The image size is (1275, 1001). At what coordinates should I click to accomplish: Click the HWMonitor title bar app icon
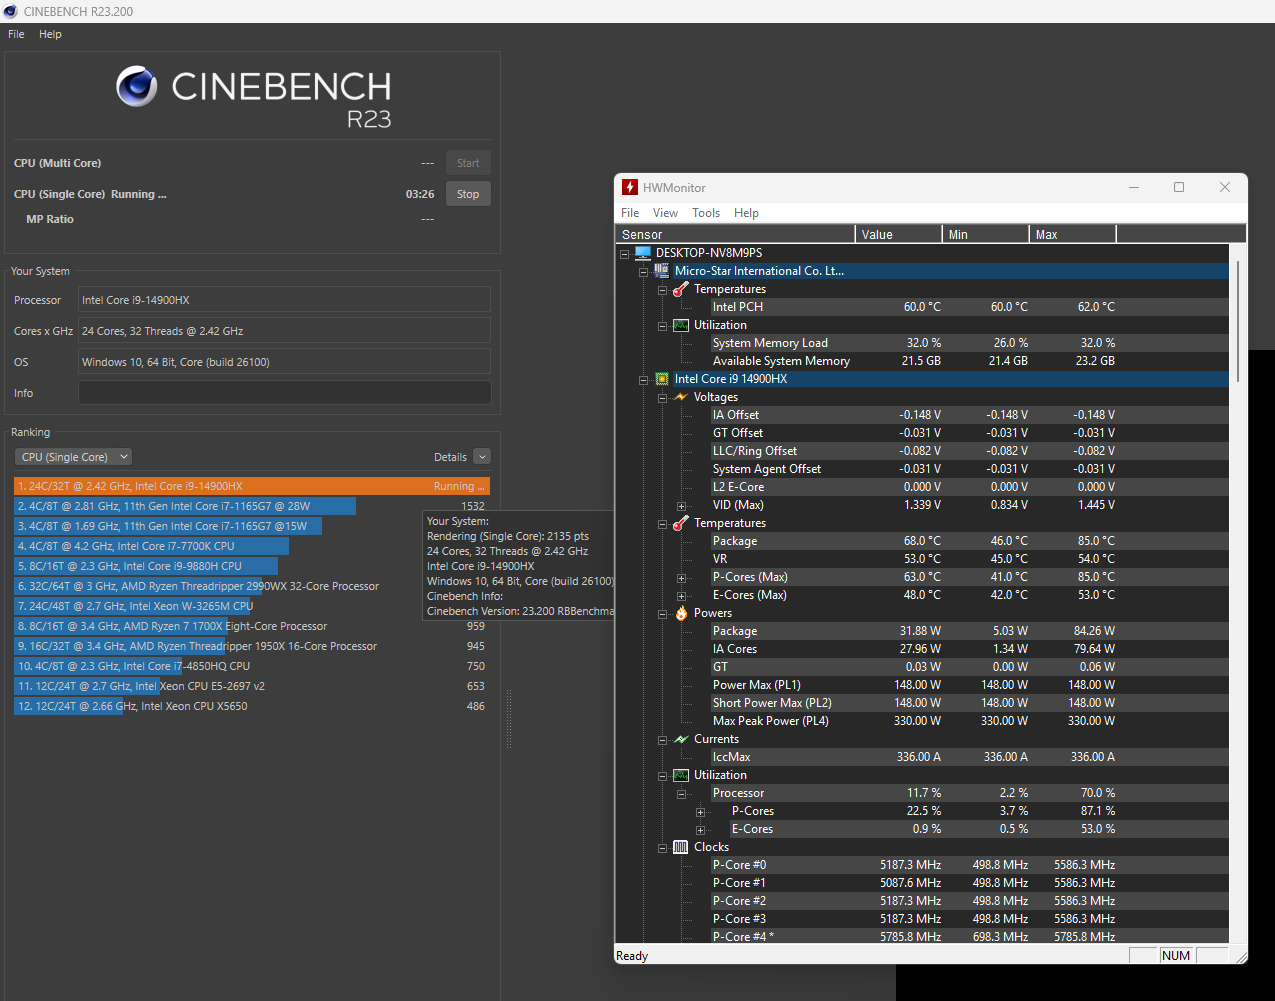click(630, 187)
